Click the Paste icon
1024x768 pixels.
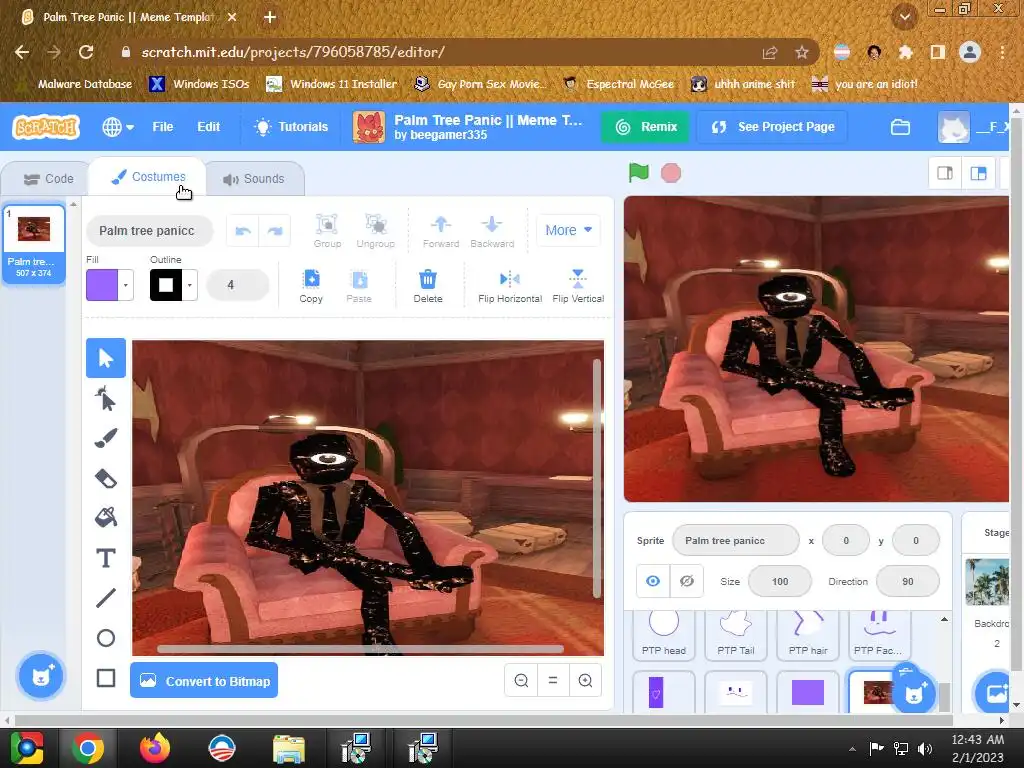[359, 286]
